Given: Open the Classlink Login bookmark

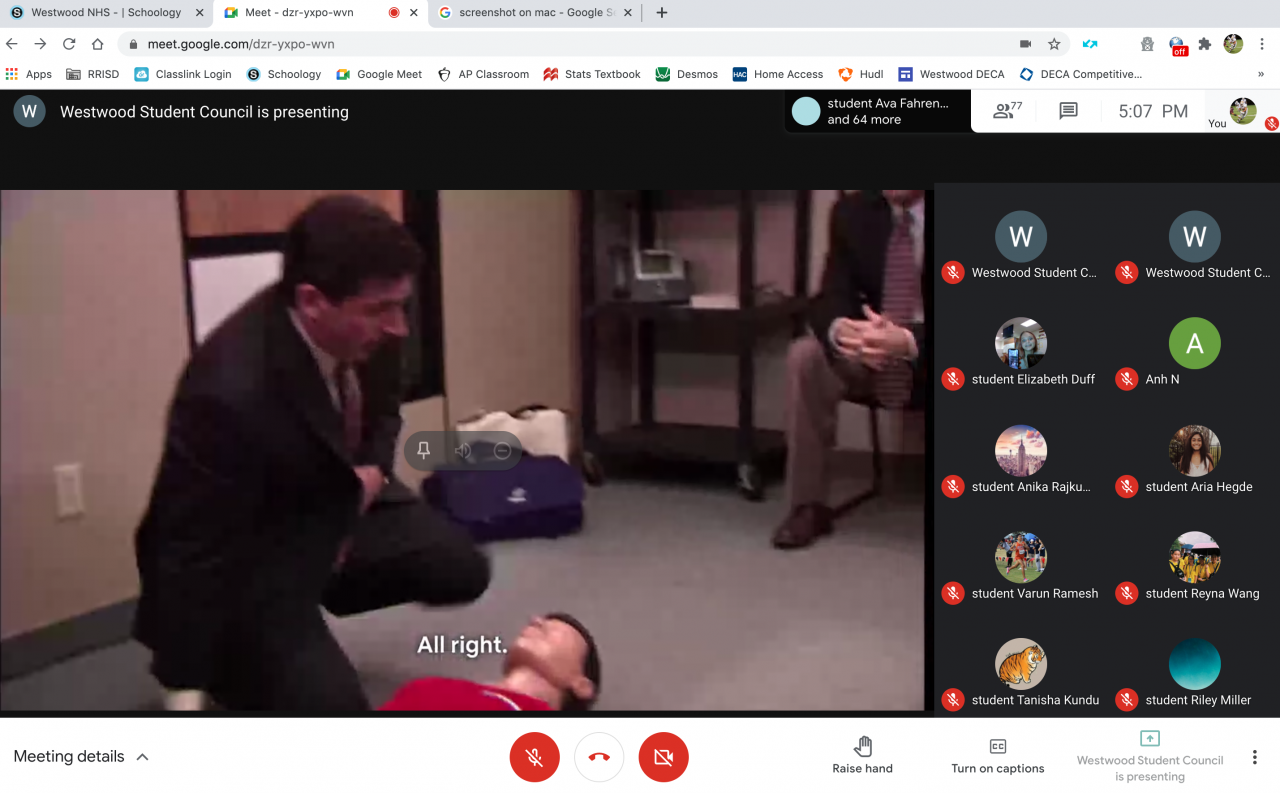Looking at the screenshot, I should (183, 74).
